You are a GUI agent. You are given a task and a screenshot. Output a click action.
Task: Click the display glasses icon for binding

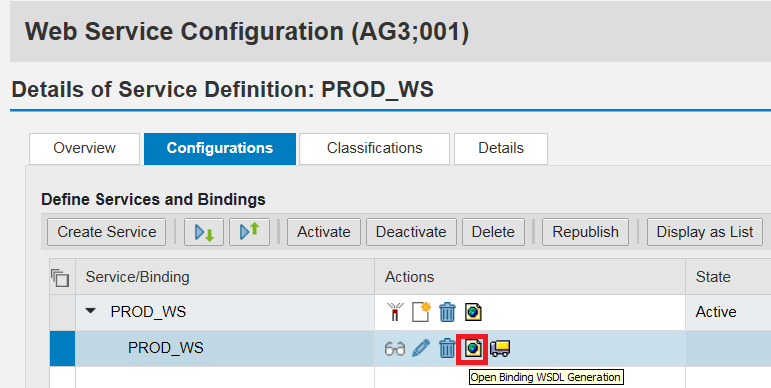[x=395, y=349]
